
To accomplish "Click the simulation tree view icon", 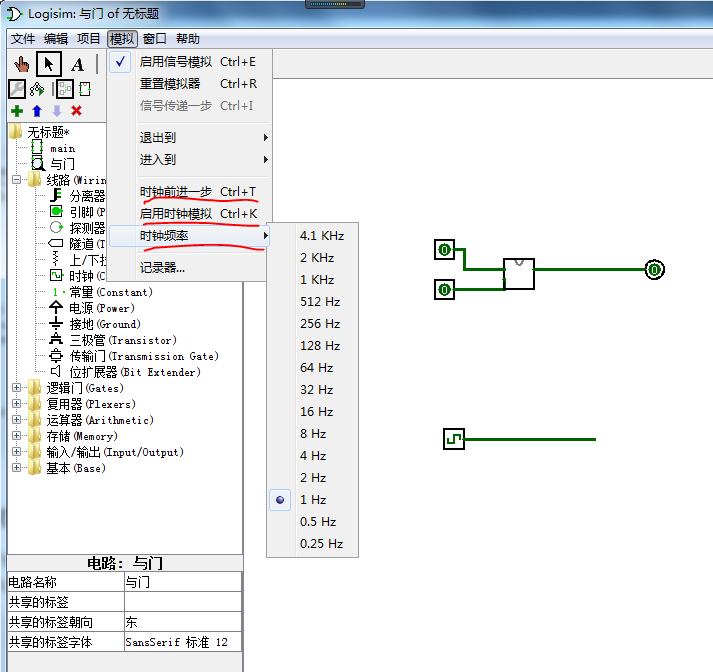I will [37, 89].
